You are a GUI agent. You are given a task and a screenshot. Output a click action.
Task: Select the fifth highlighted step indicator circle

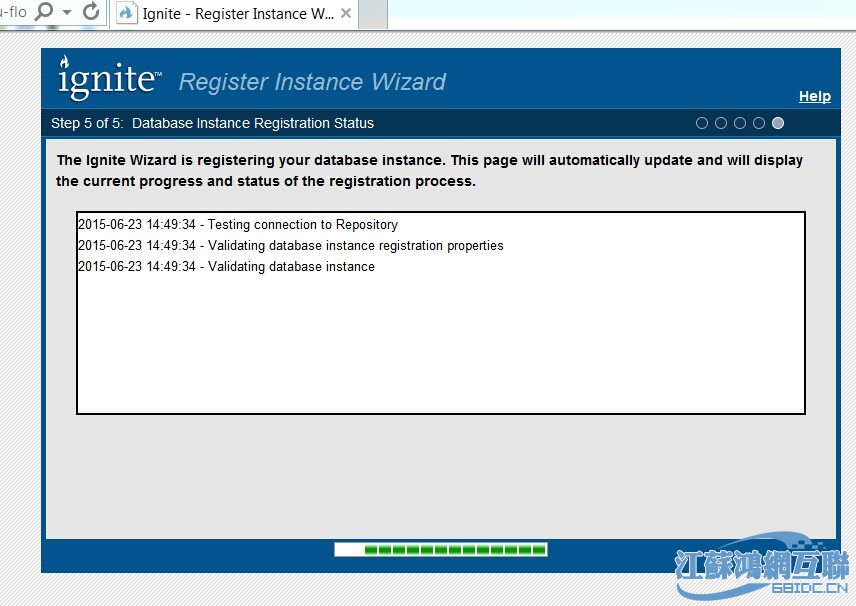pos(778,123)
